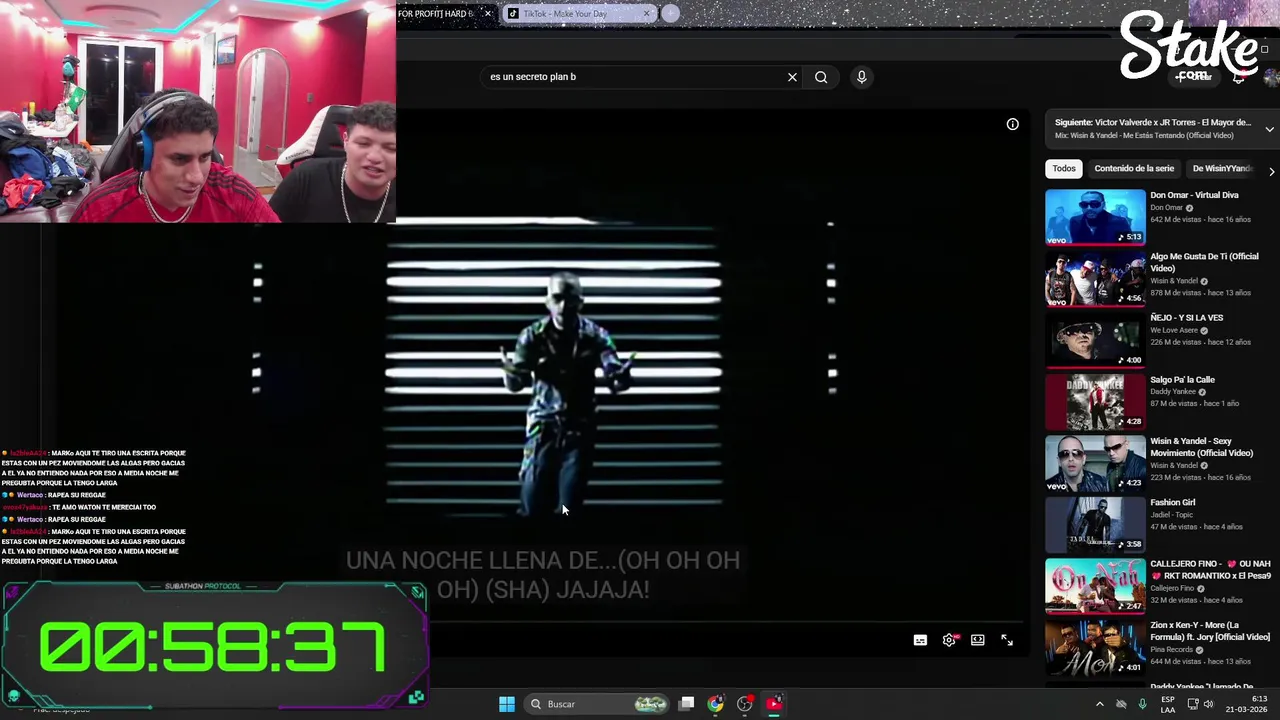
Task: Open OBS Studio from the taskbar
Action: [745, 704]
